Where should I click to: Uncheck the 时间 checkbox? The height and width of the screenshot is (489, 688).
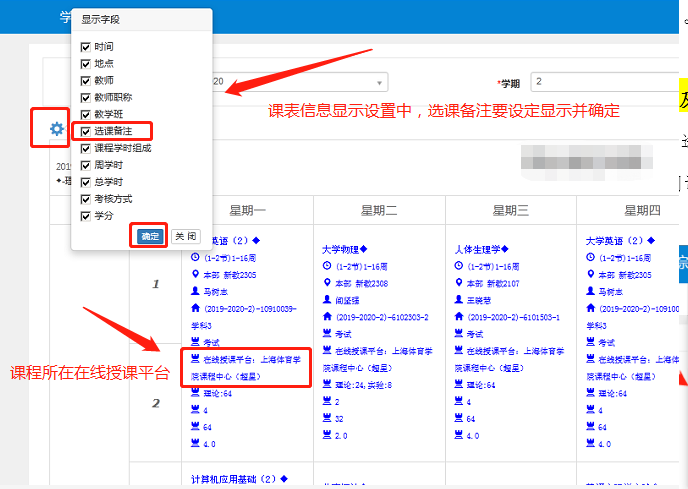click(86, 47)
